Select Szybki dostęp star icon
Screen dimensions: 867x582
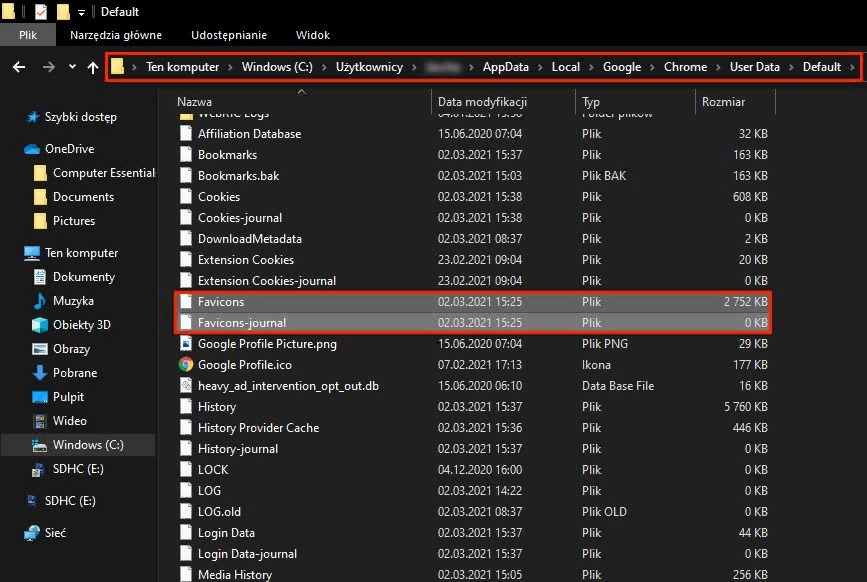coord(33,117)
